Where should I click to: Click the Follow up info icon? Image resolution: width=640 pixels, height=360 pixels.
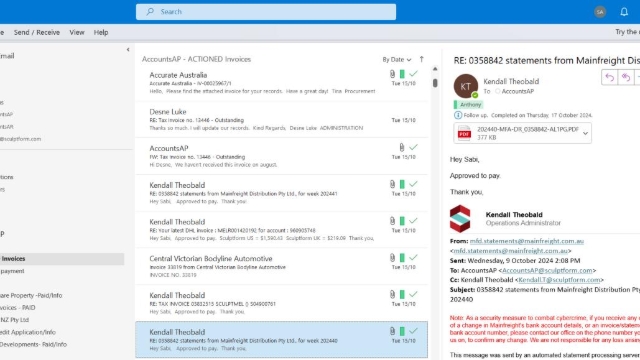[x=458, y=115]
